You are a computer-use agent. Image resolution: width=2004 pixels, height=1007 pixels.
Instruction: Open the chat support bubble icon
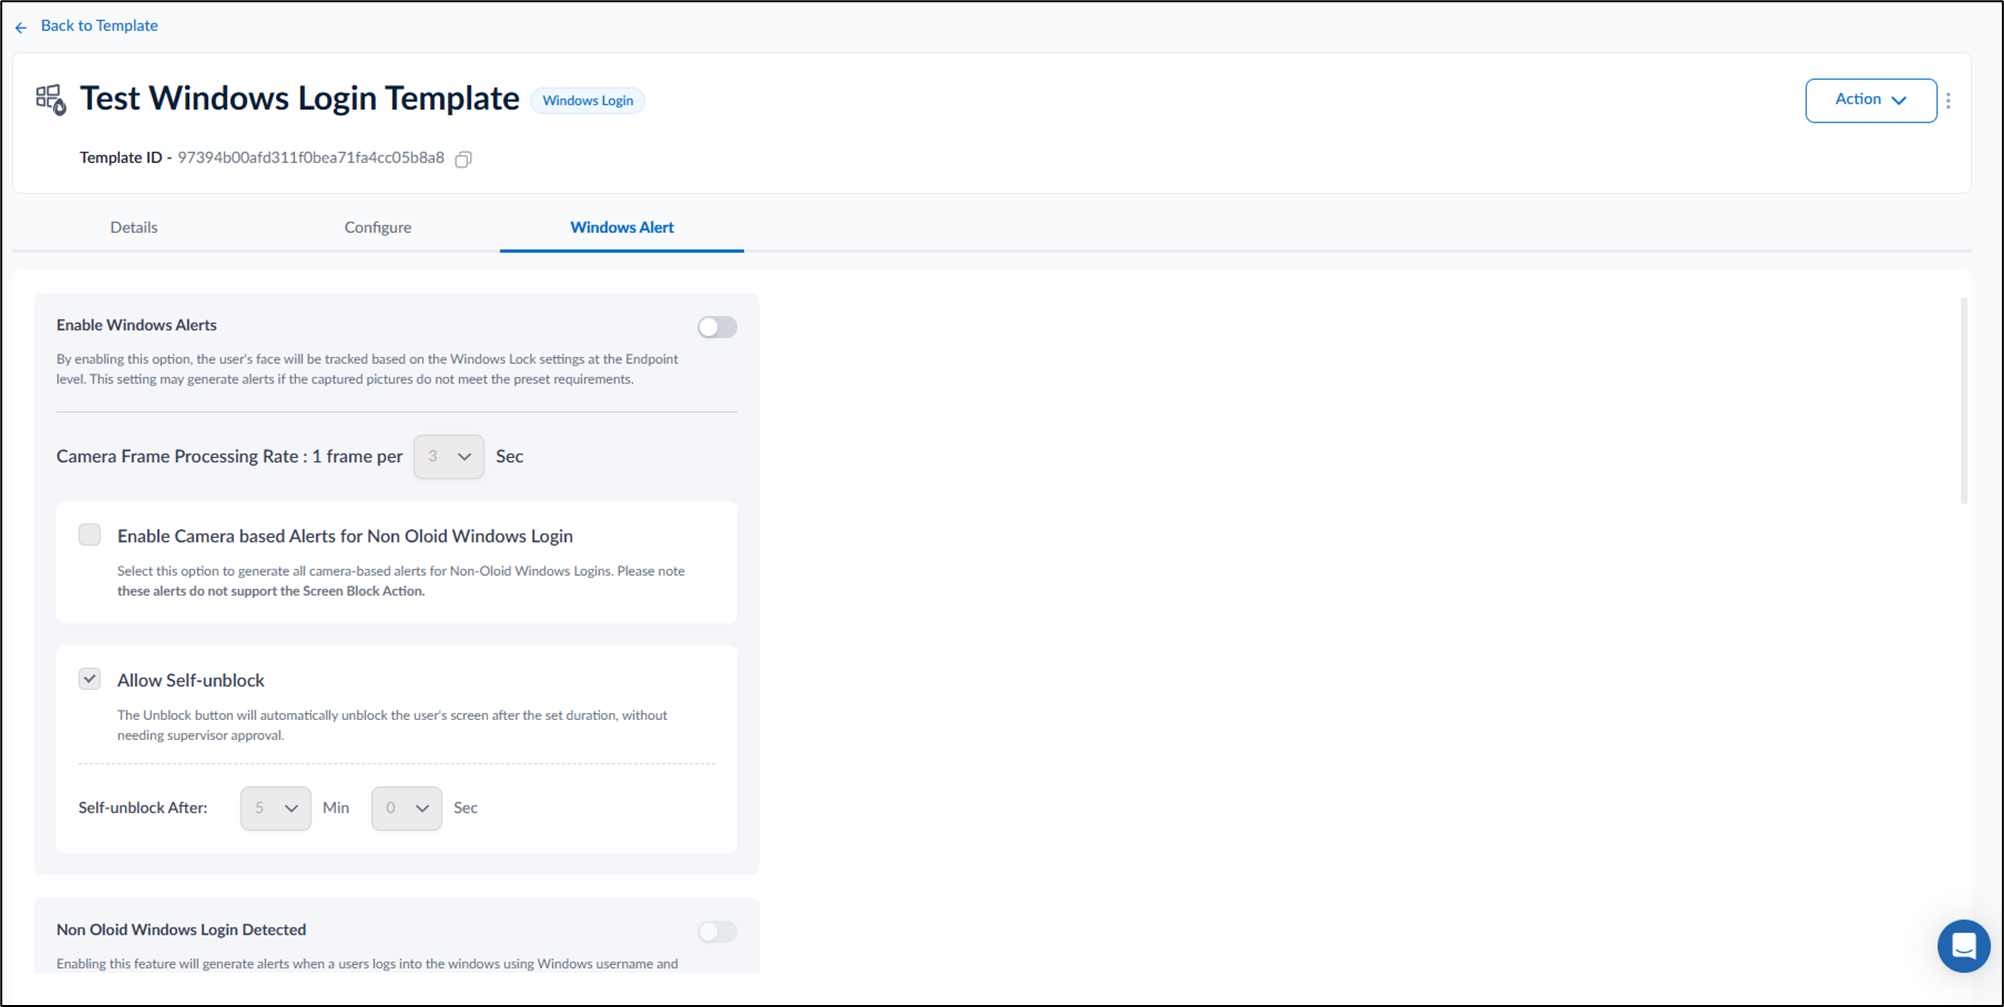[x=1963, y=945]
